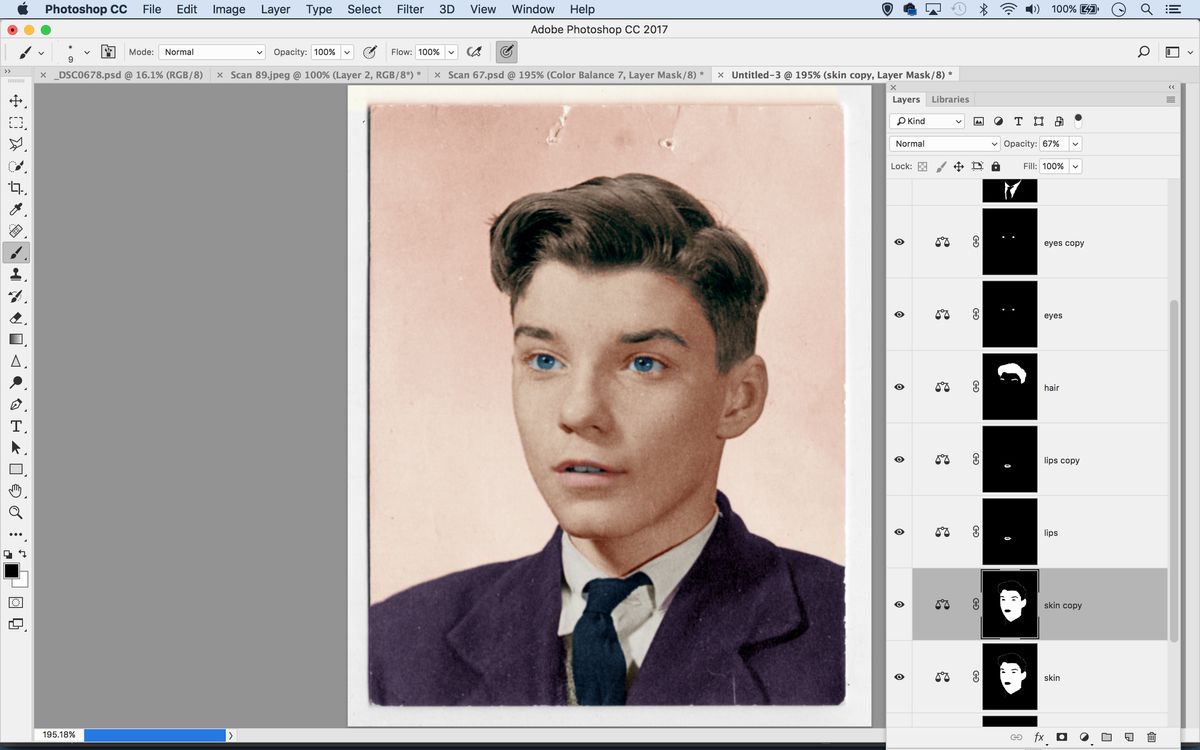The height and width of the screenshot is (750, 1200).
Task: Hide the lips copy layer
Action: pos(899,460)
